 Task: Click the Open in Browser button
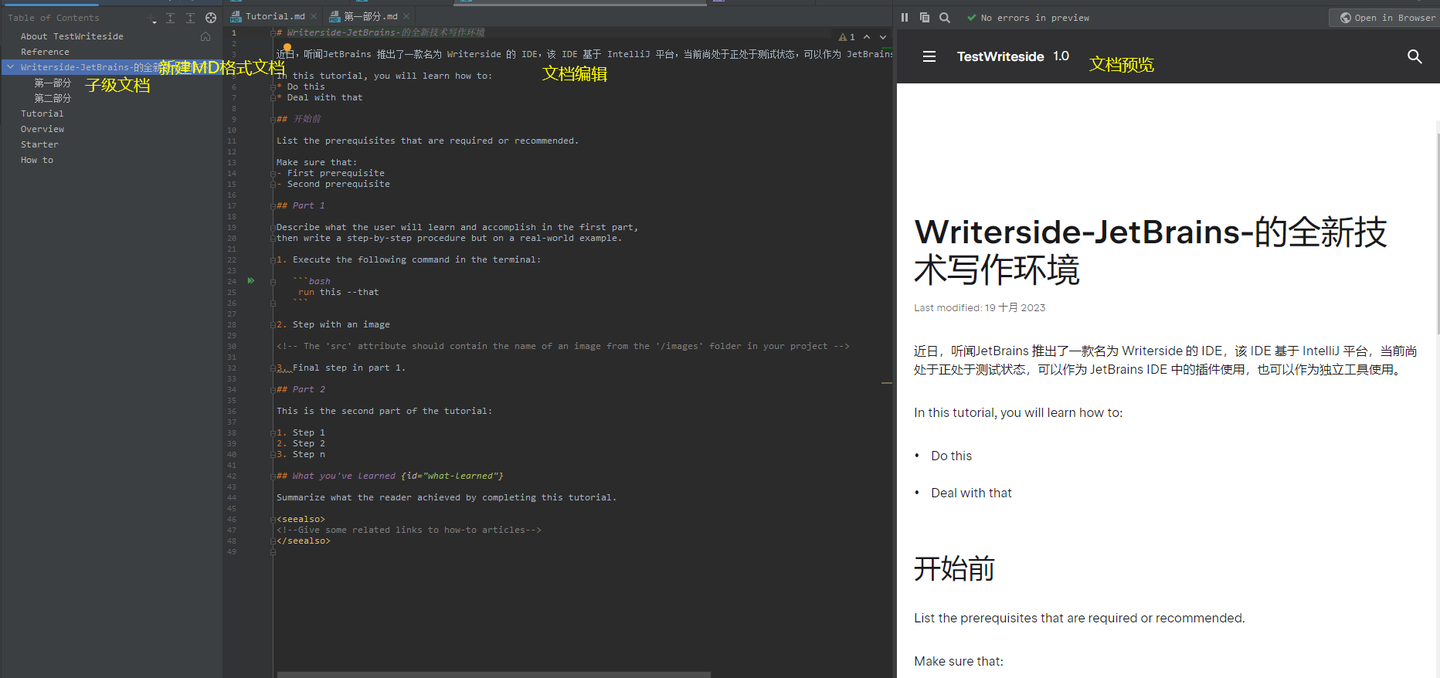coord(1383,17)
